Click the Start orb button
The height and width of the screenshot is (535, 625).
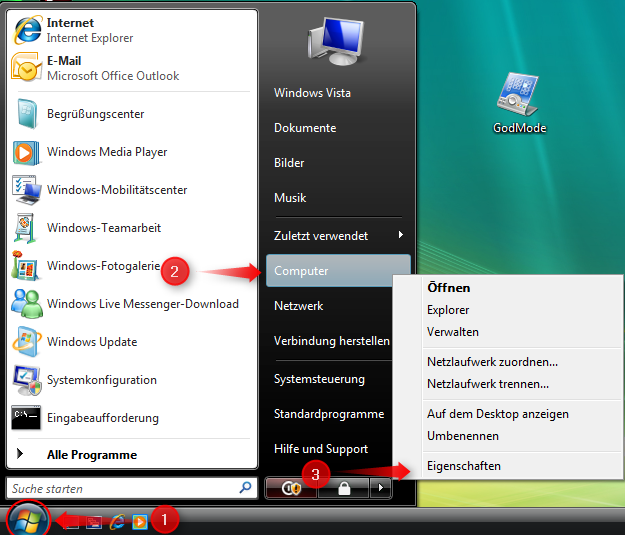point(28,519)
